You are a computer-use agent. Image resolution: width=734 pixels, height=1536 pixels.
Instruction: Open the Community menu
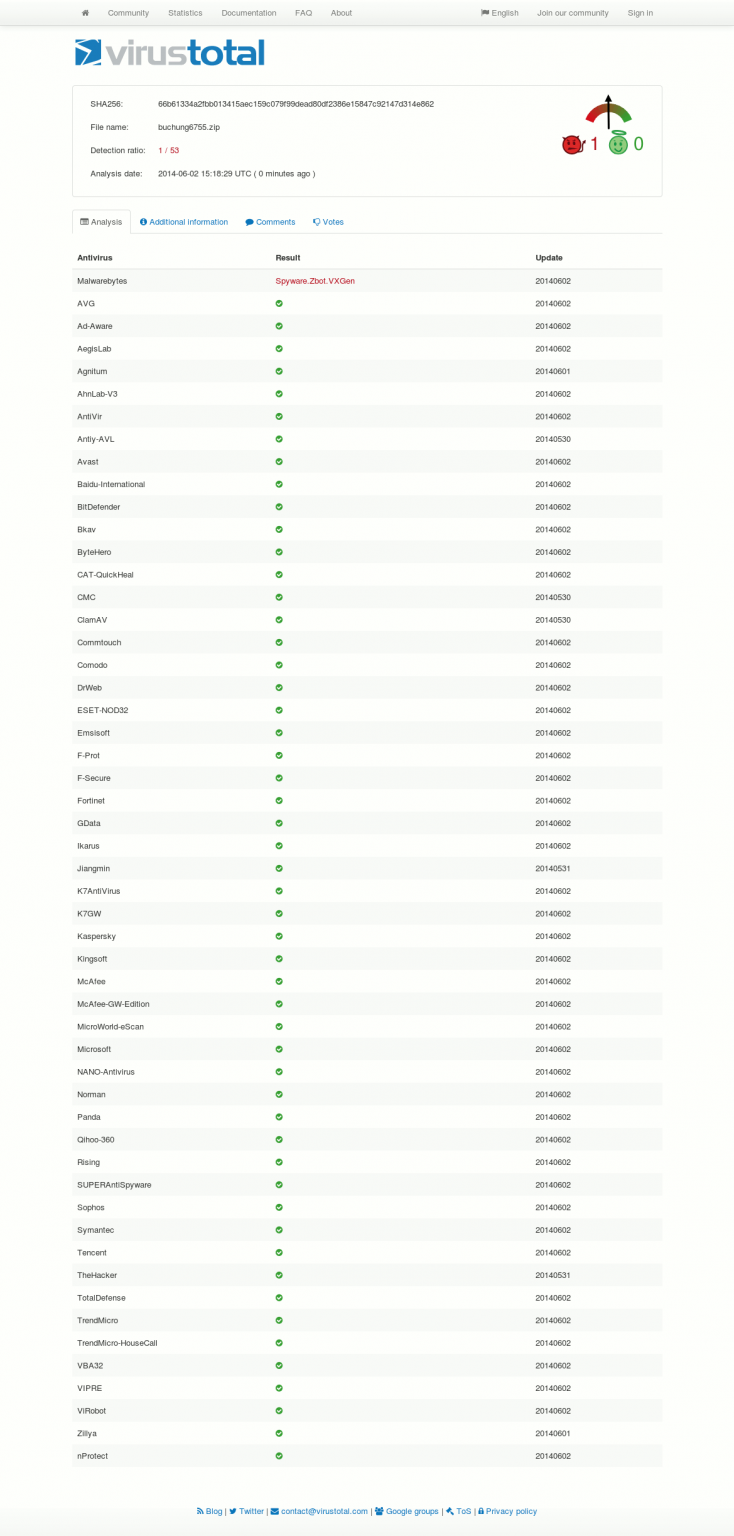tap(128, 13)
